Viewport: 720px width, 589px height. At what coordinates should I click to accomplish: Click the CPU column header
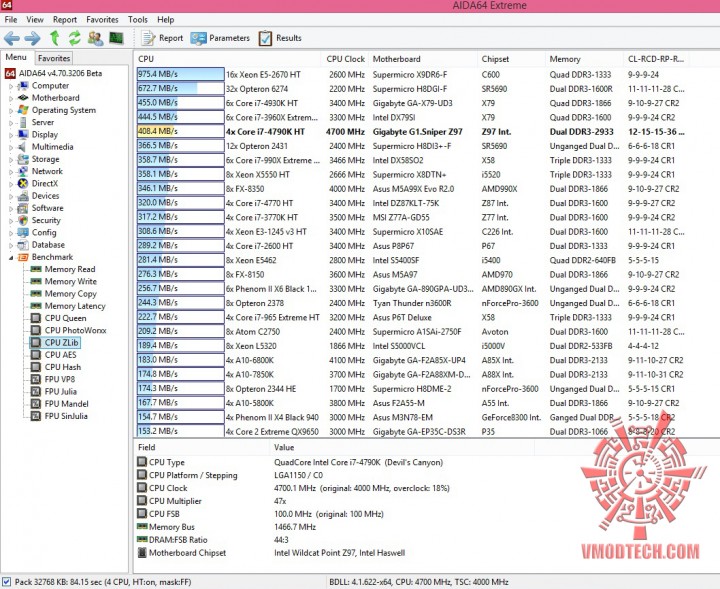coord(228,59)
